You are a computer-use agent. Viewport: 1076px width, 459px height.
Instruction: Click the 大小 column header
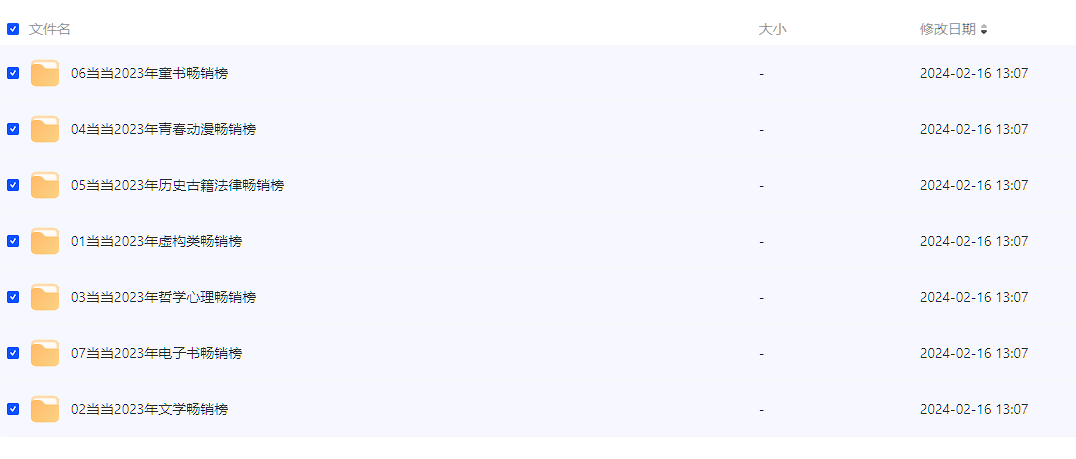tap(772, 29)
